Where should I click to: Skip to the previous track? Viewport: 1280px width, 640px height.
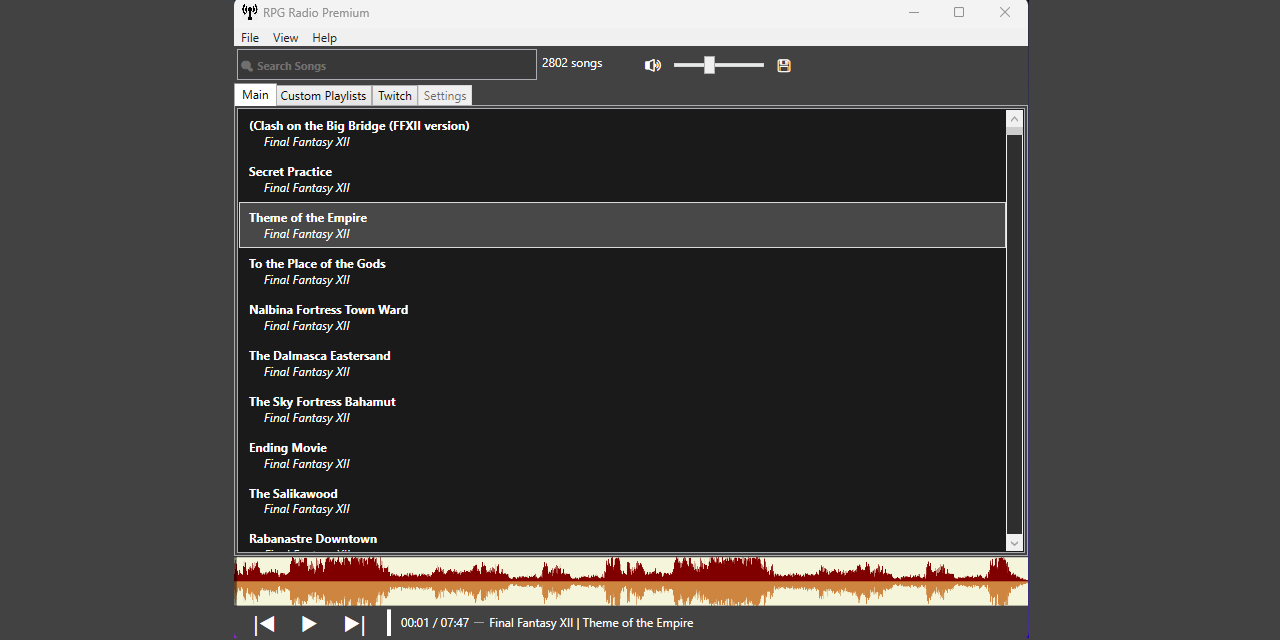pyautogui.click(x=265, y=623)
